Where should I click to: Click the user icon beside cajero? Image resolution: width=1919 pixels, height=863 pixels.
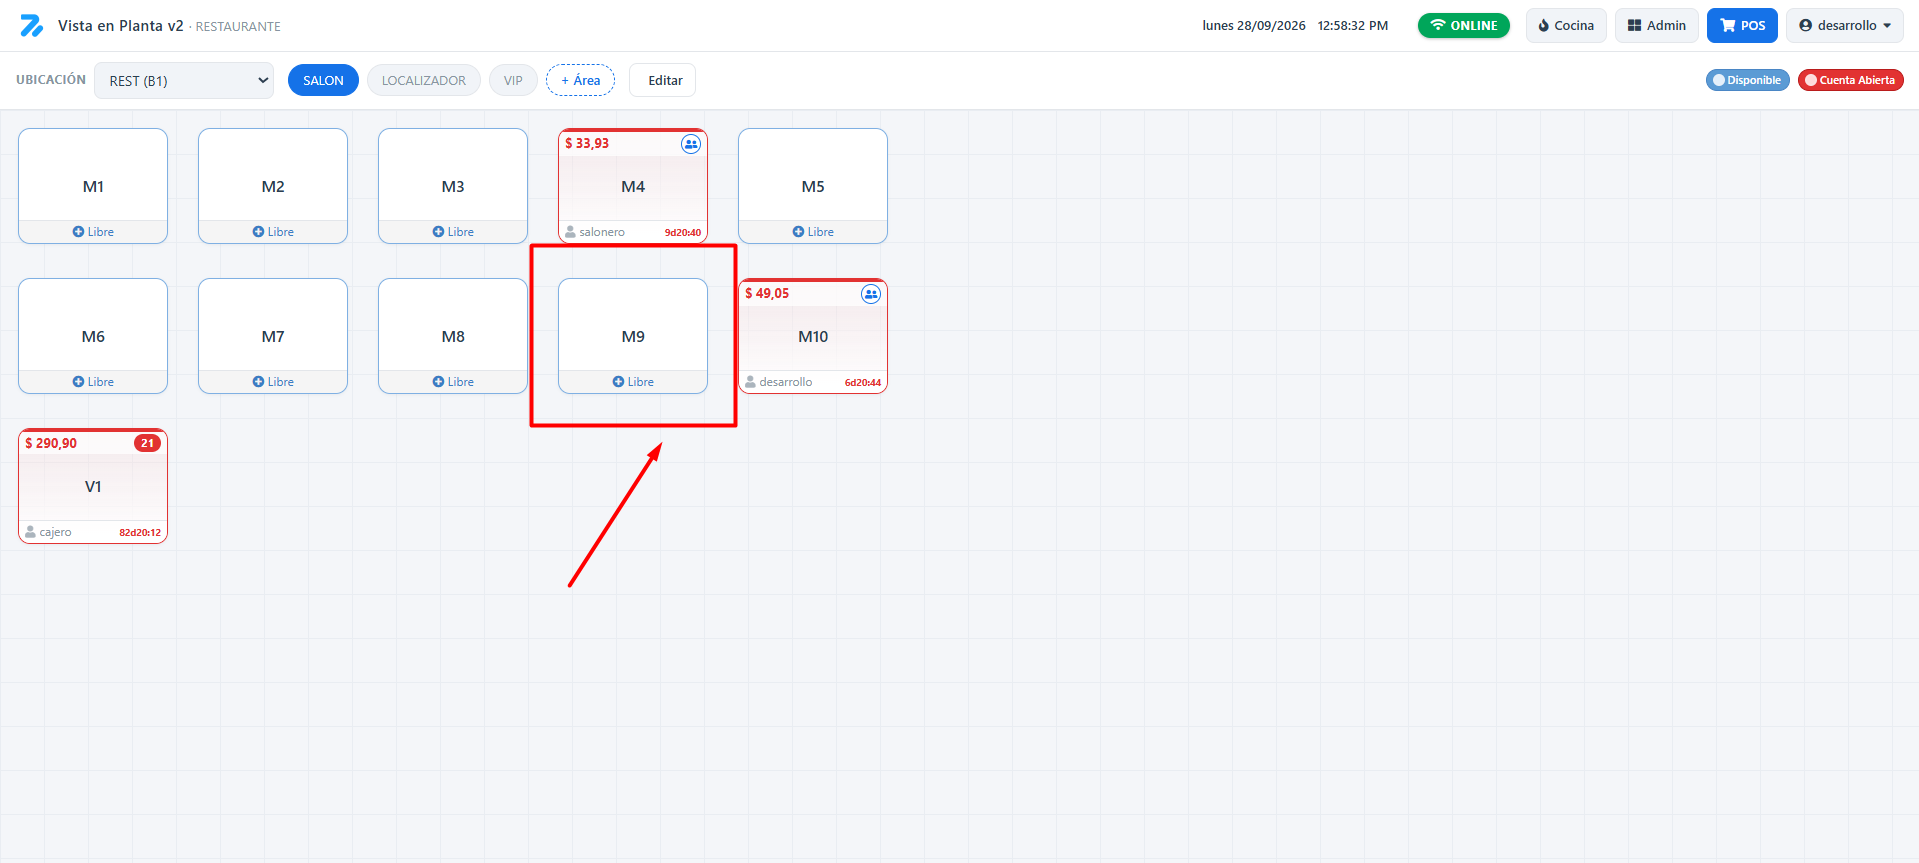pyautogui.click(x=30, y=532)
